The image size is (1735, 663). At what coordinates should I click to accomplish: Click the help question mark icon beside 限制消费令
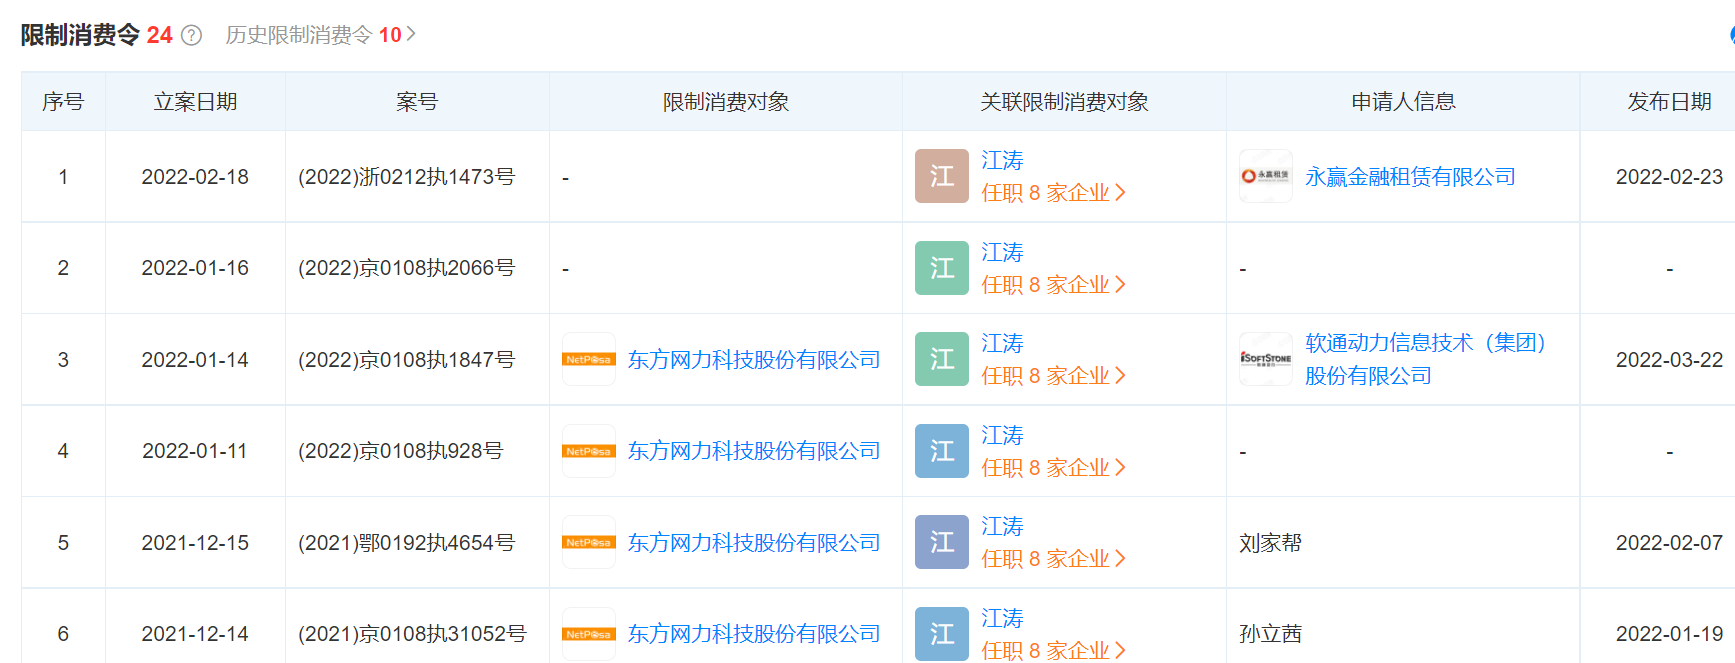(191, 36)
